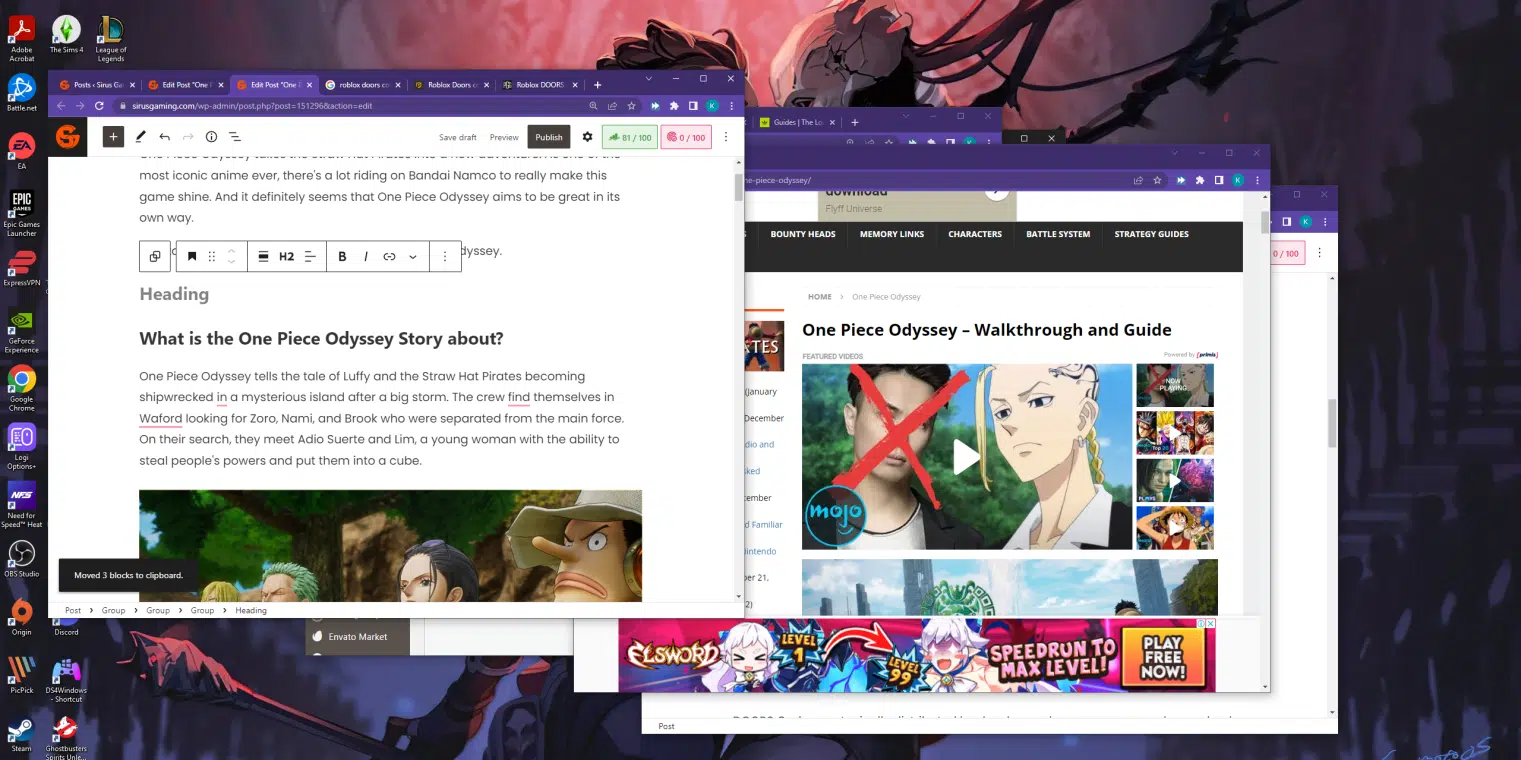
Task: Click the 81 / 100 SEO score indicator
Action: [x=628, y=137]
